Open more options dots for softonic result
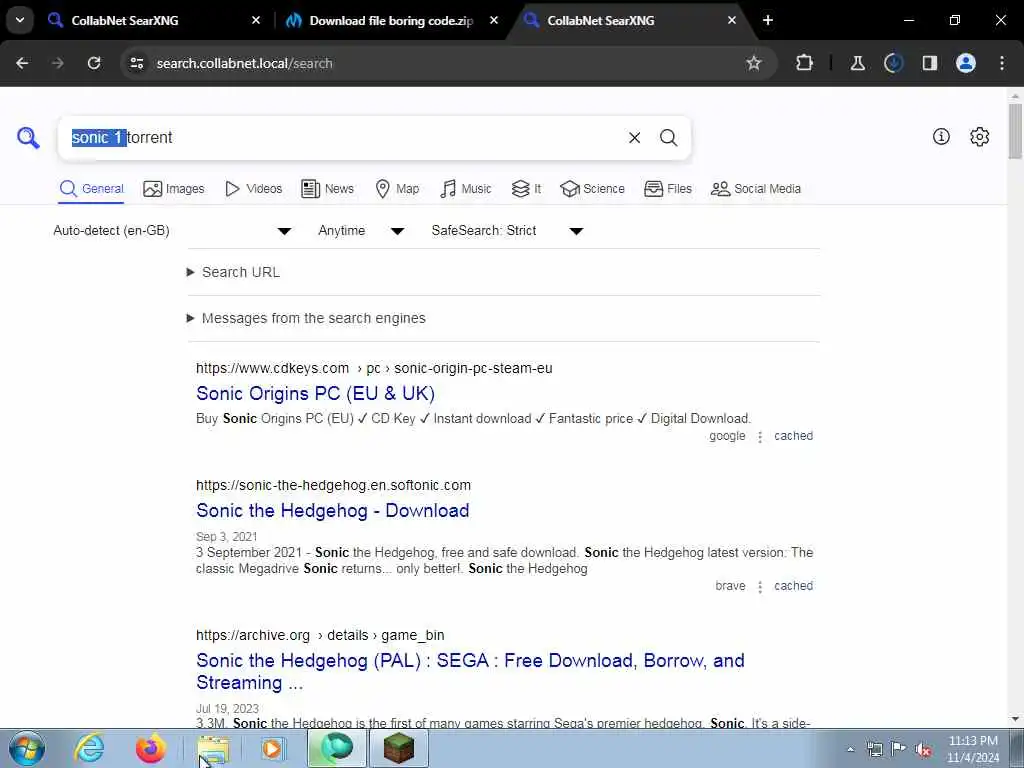Image resolution: width=1024 pixels, height=768 pixels. coord(760,587)
